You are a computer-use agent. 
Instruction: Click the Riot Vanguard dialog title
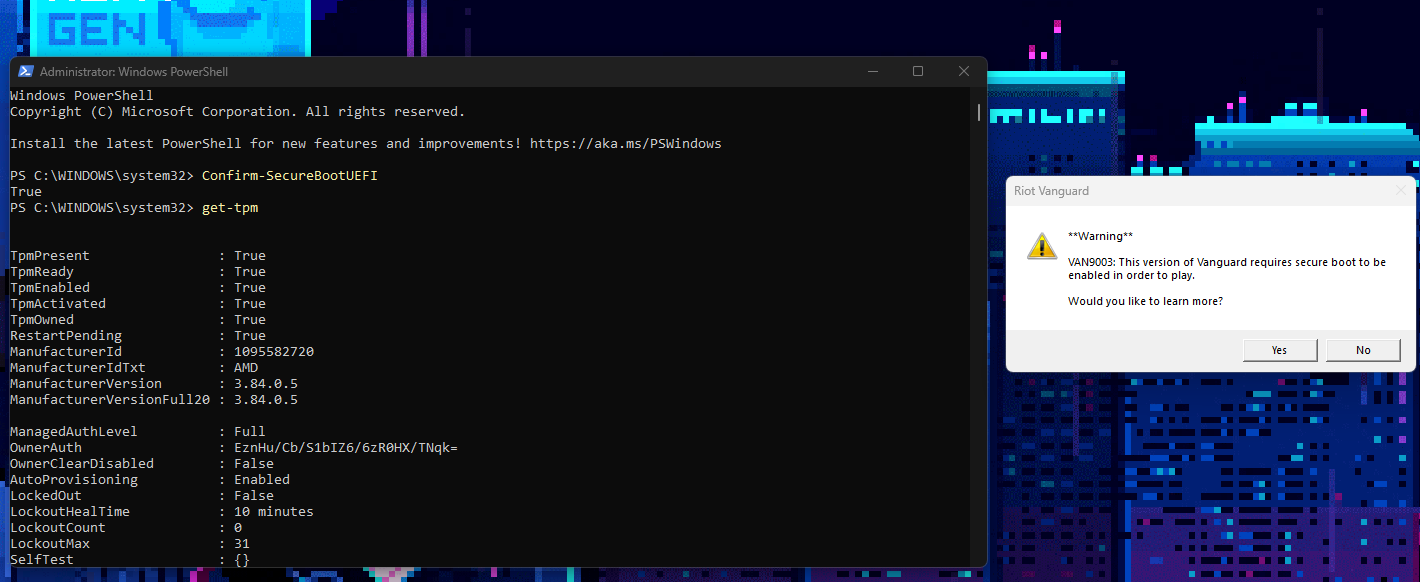[x=1051, y=191]
